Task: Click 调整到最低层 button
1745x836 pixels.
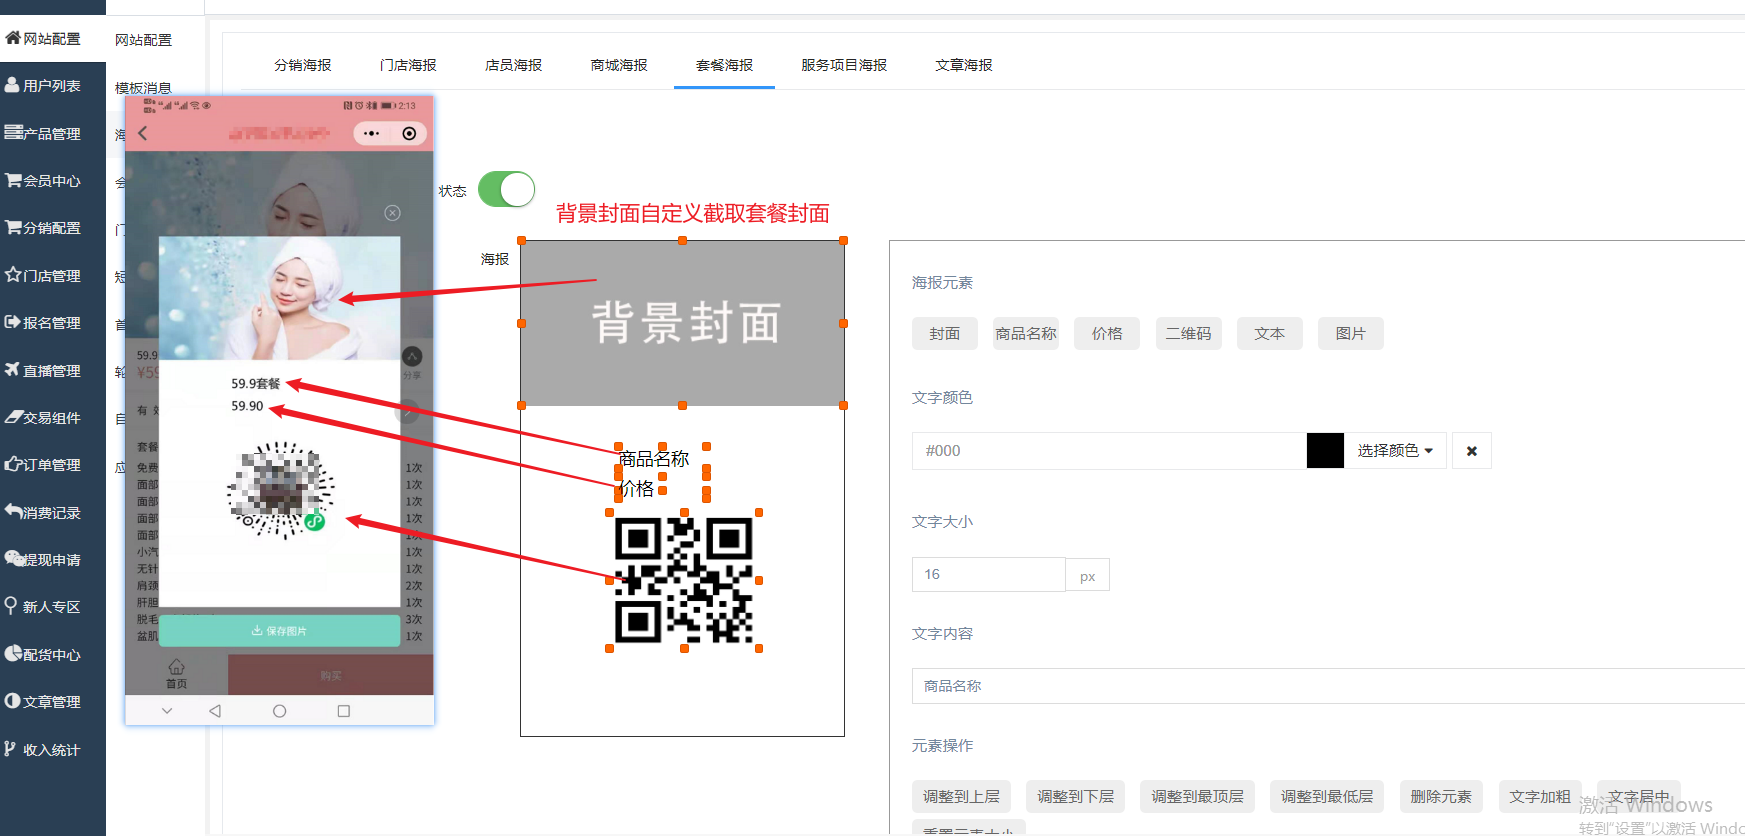Action: (x=1327, y=797)
